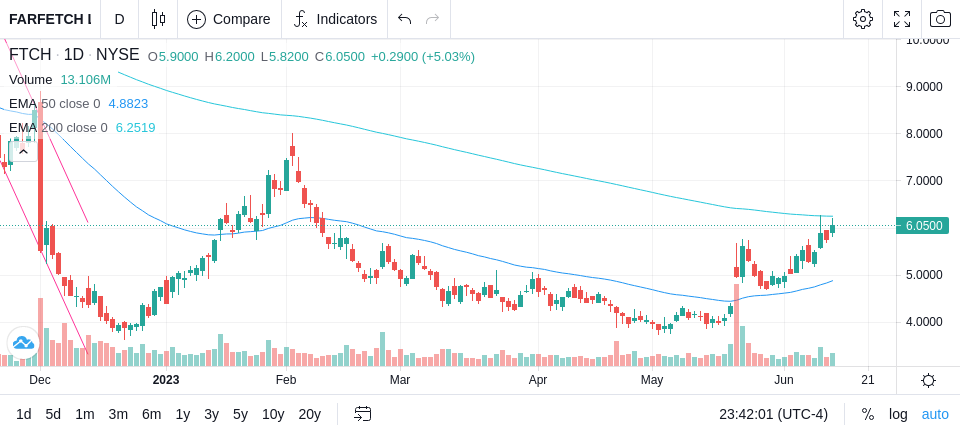Screen dimensions: 960x433
Task: Select the 20y time range
Action: tap(309, 415)
